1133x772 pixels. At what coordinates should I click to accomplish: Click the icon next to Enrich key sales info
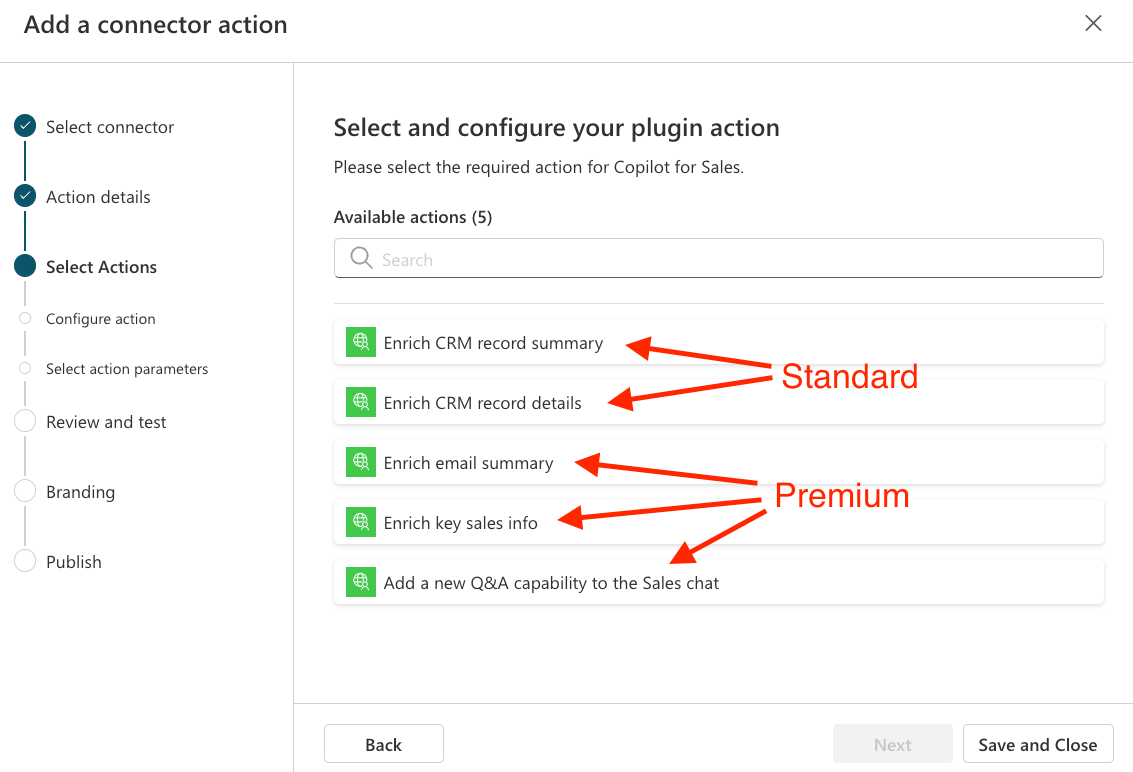tap(361, 522)
